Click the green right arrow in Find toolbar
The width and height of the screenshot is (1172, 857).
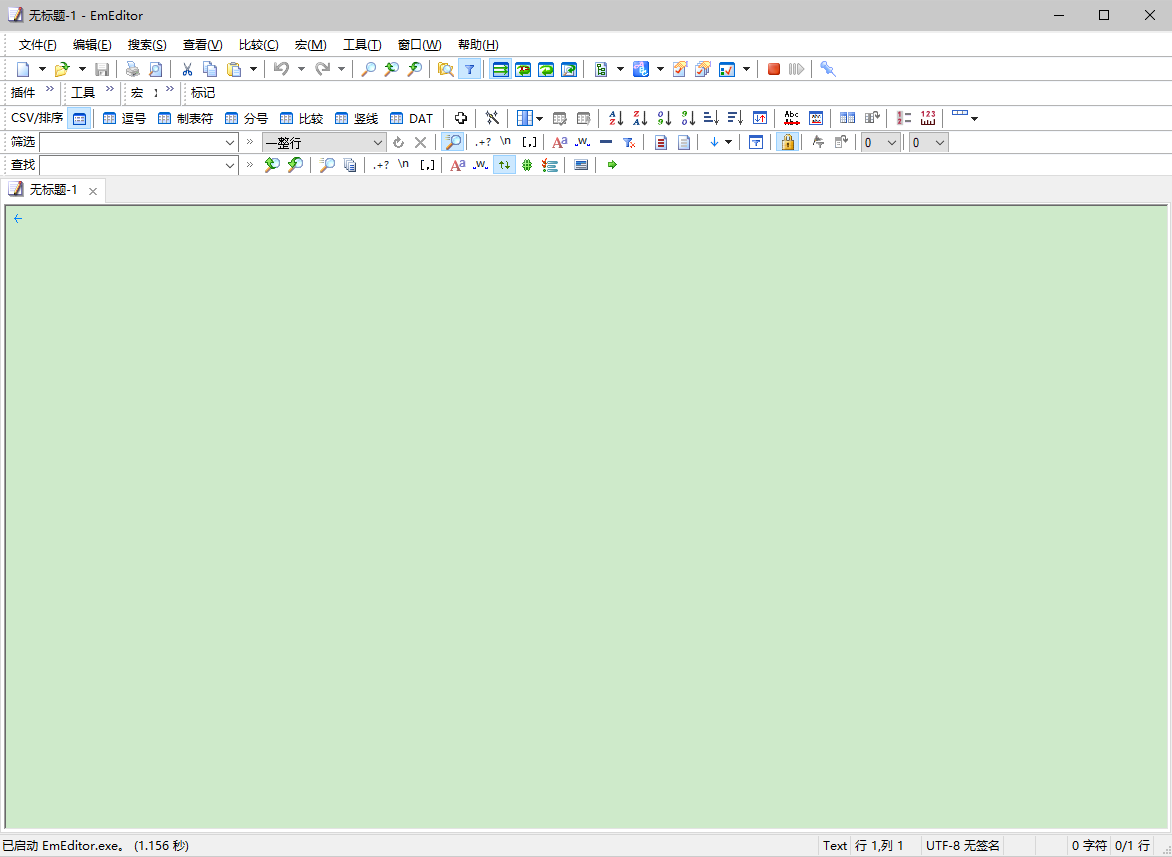612,165
